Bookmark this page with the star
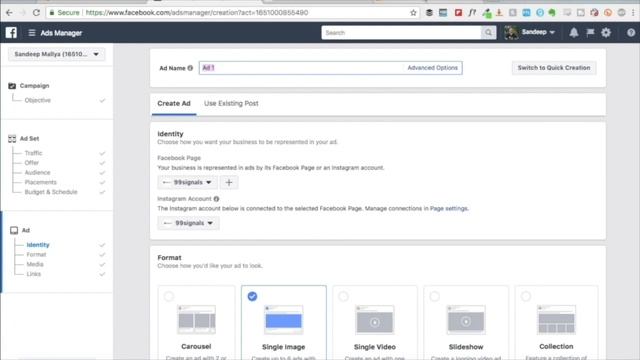640x360 pixels. (x=413, y=13)
